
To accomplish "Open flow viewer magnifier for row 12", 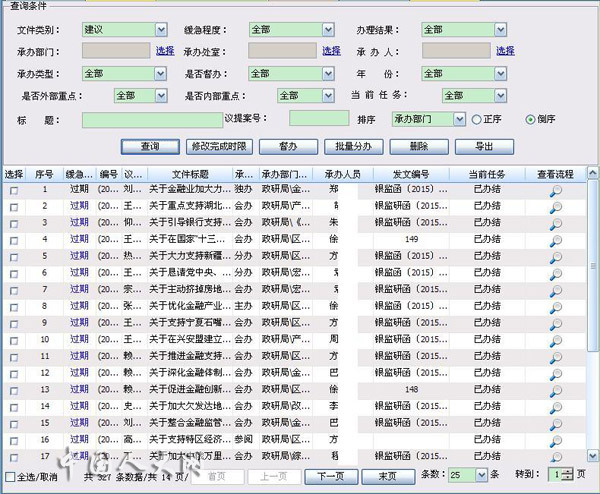I will pos(556,375).
